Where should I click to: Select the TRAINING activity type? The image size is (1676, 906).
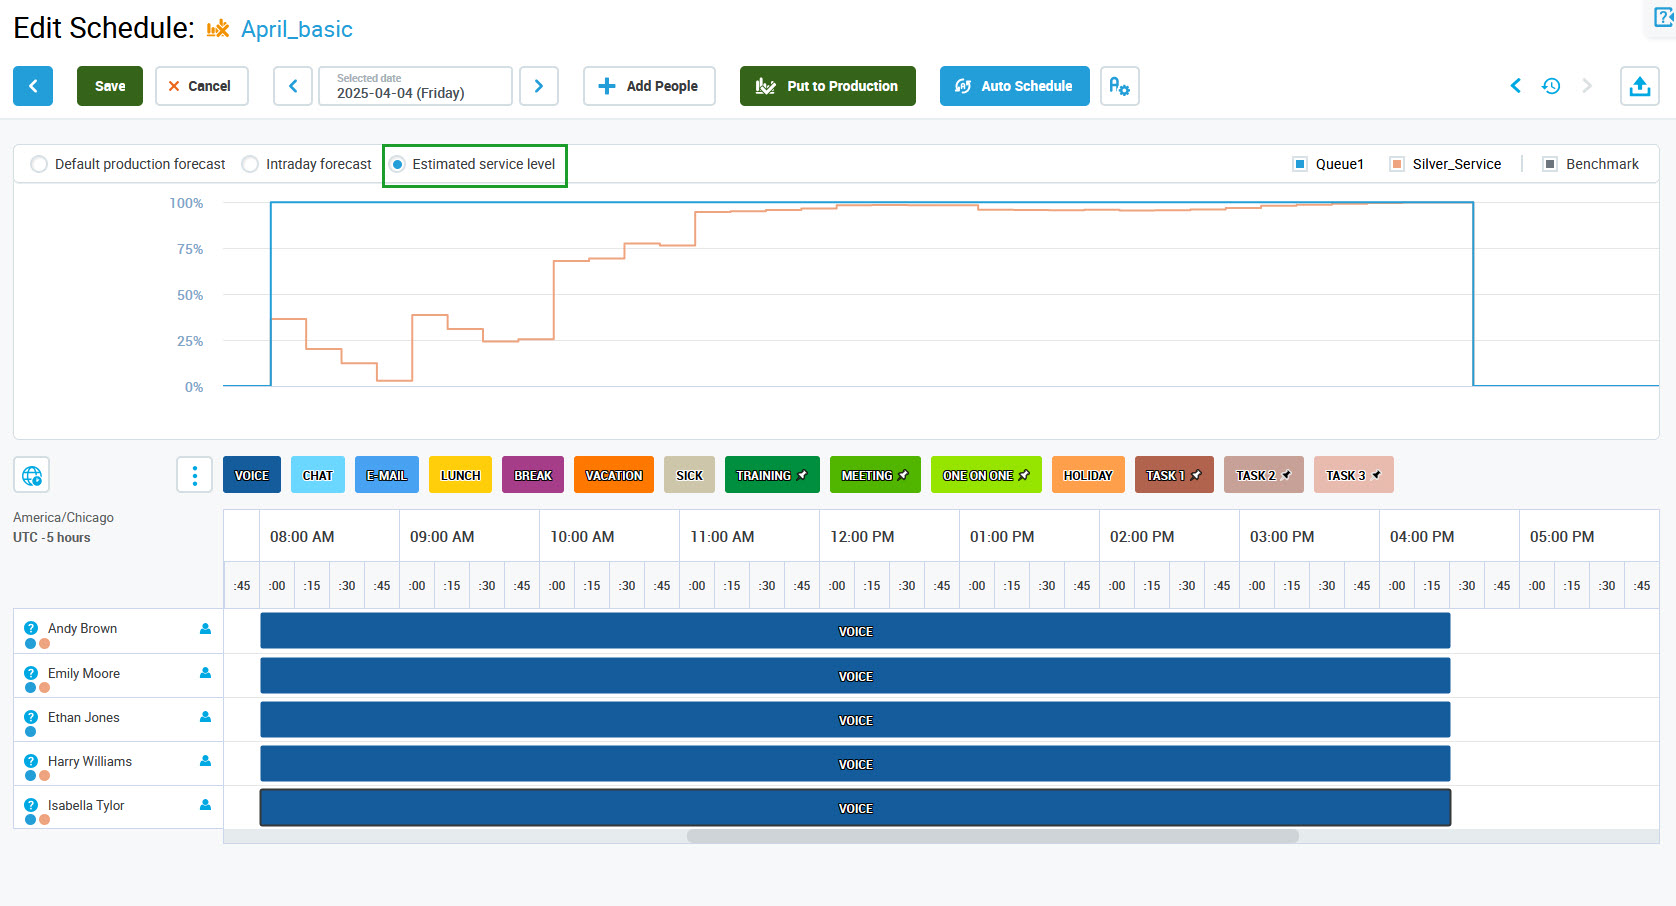[771, 475]
